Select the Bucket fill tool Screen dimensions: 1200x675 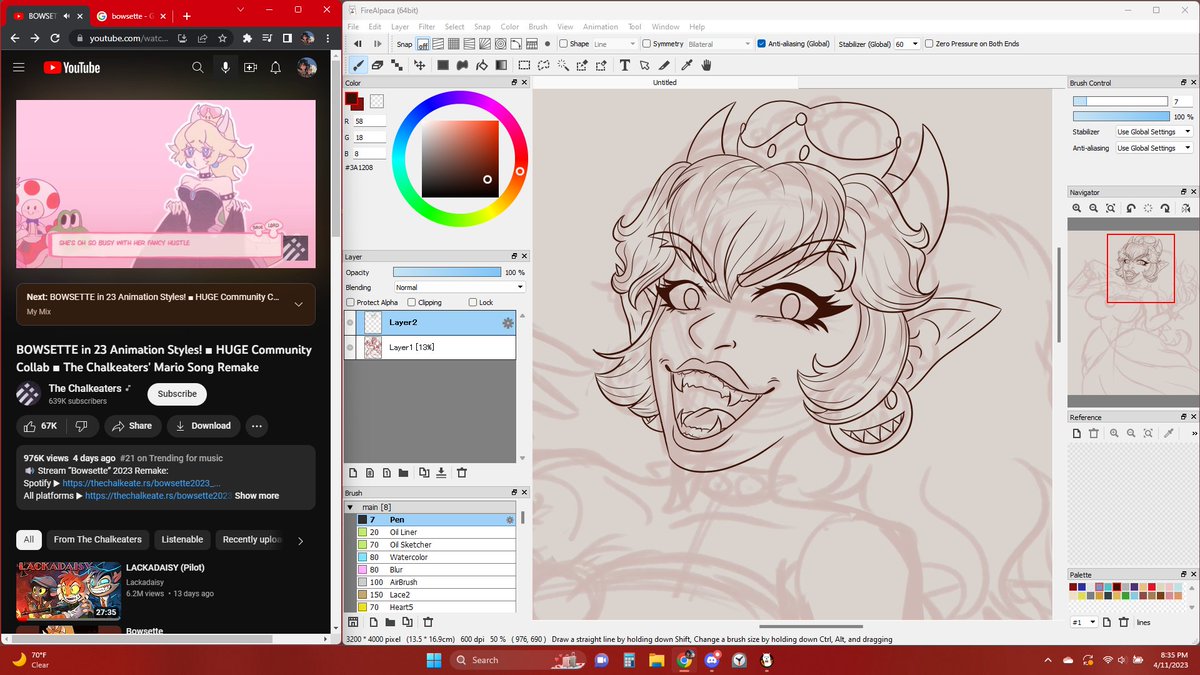click(x=481, y=65)
